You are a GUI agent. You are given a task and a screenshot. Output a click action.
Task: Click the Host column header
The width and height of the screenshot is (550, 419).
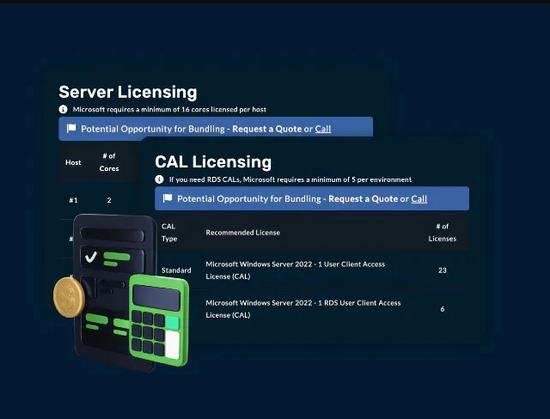point(73,162)
